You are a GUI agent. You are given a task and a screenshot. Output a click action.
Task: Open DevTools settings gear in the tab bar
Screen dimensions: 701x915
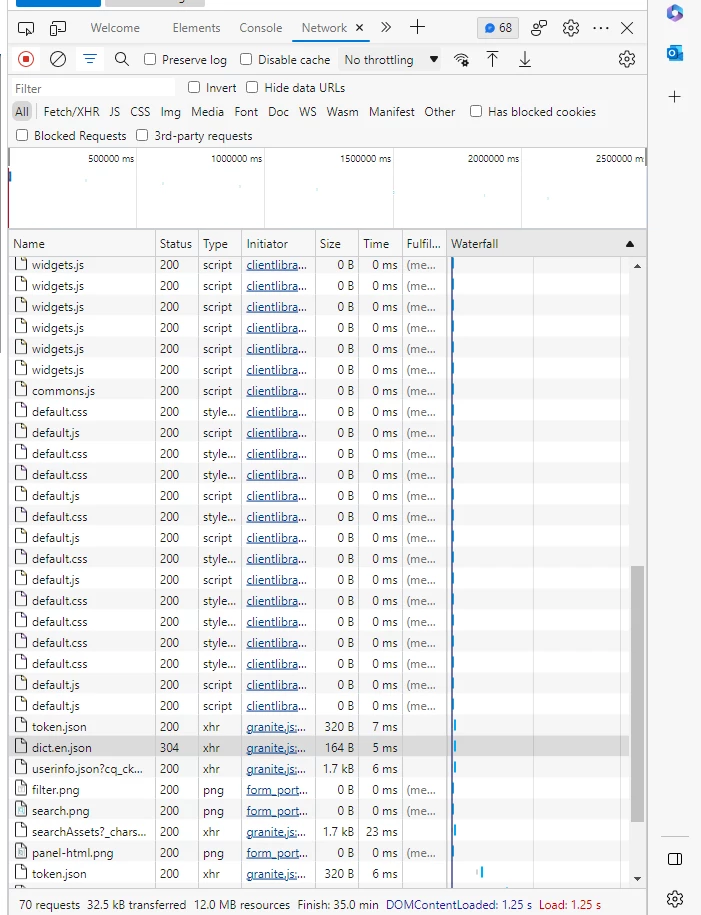(x=570, y=28)
